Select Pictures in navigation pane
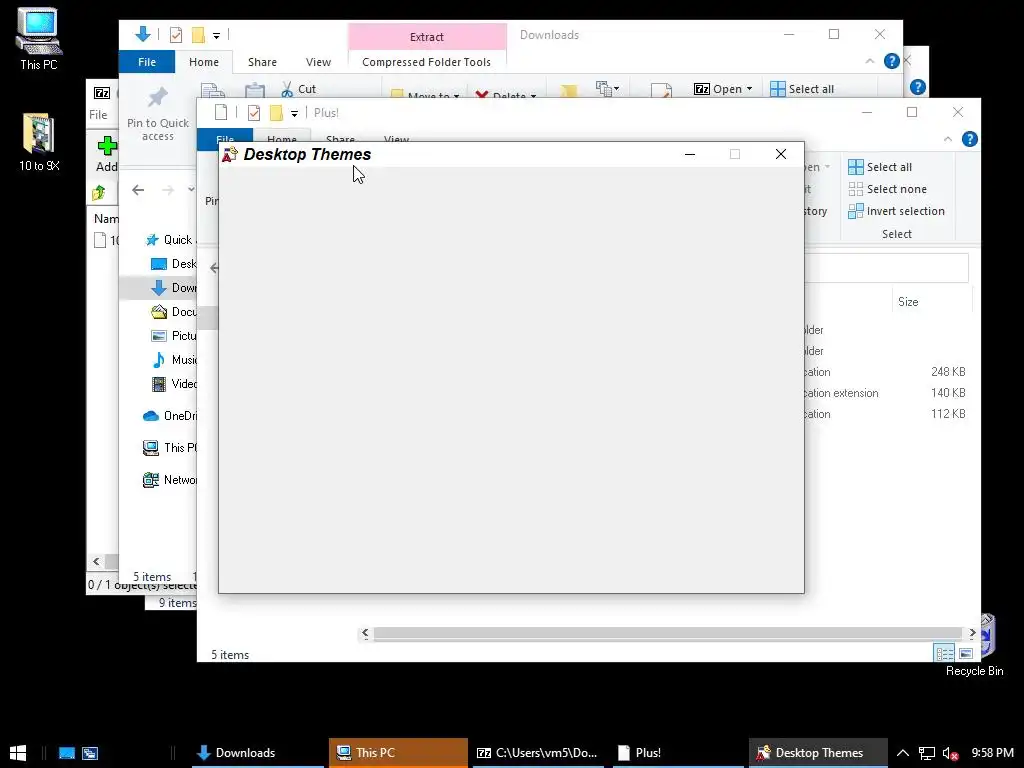1024x768 pixels. point(173,336)
